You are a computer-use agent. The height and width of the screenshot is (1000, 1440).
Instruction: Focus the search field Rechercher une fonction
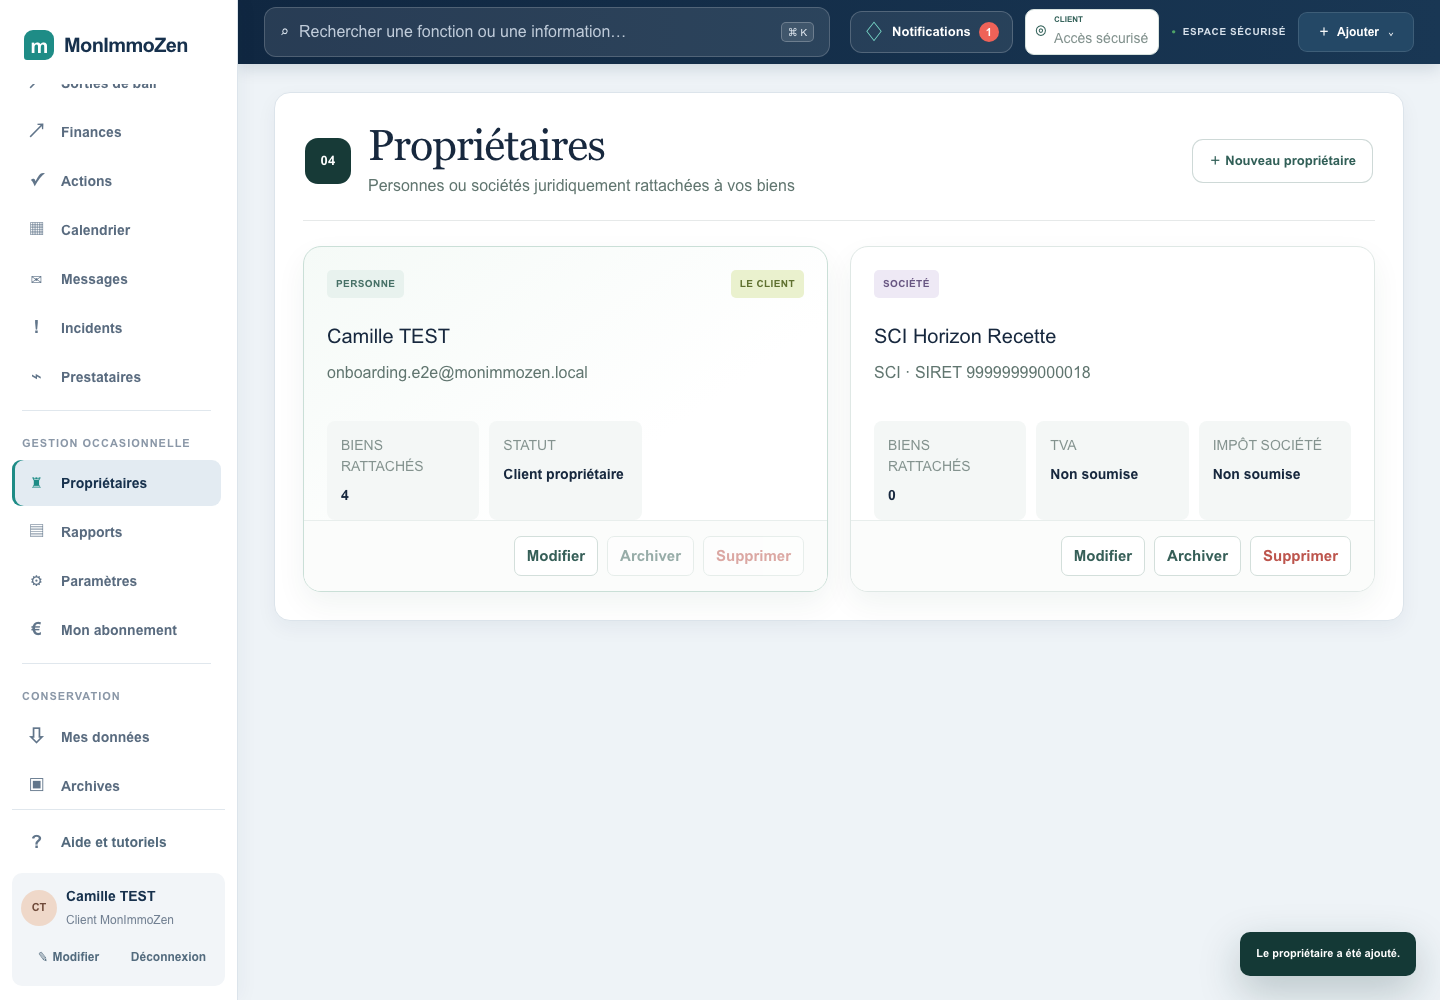[x=547, y=32]
